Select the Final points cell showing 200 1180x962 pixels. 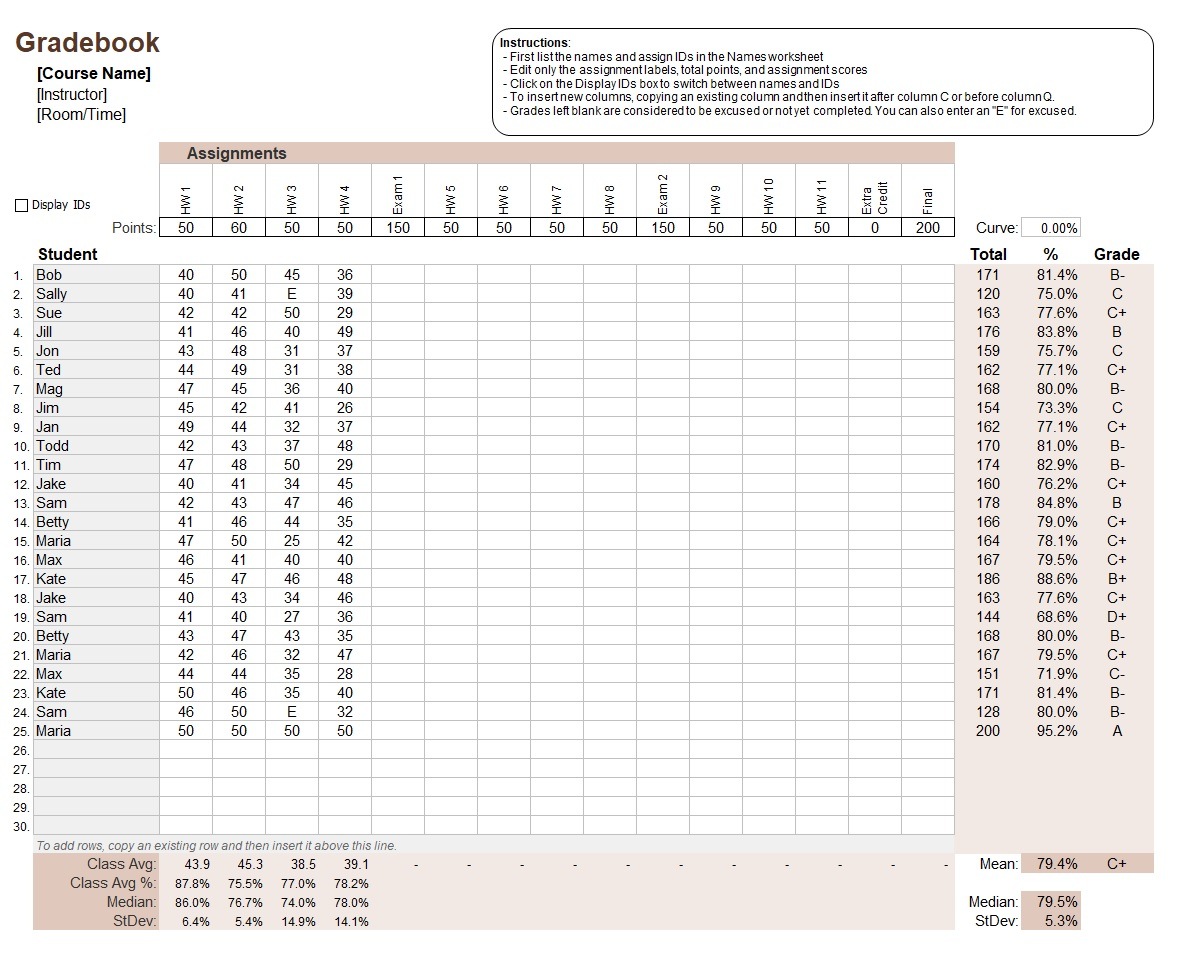click(x=928, y=228)
